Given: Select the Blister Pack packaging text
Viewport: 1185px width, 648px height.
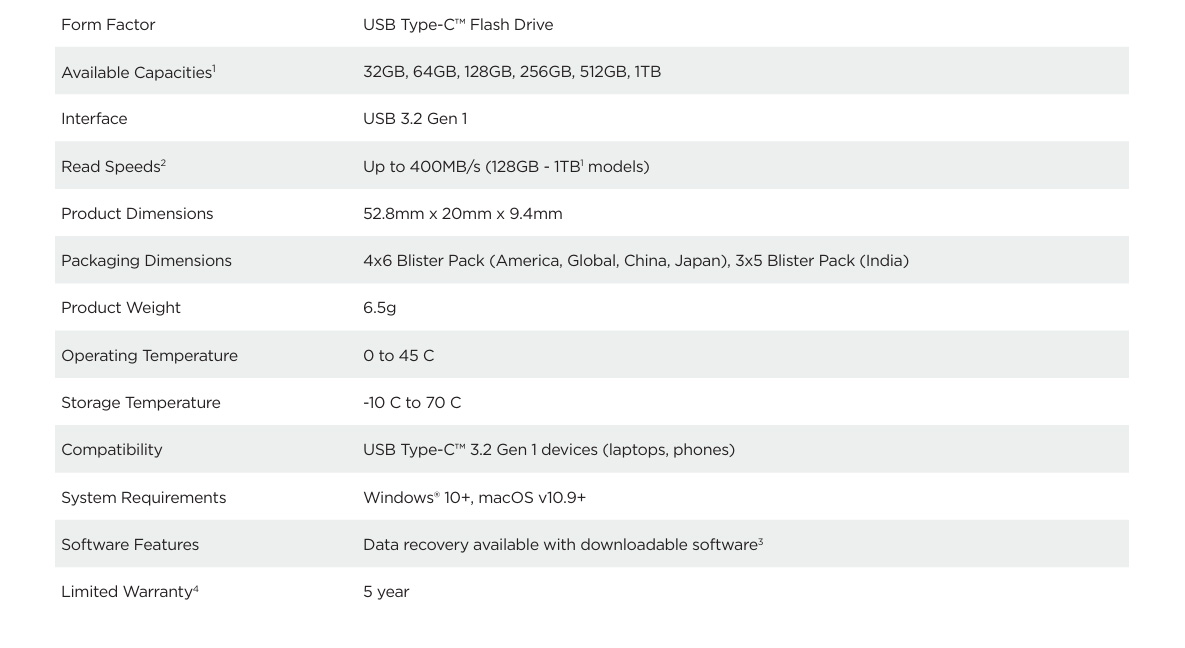Looking at the screenshot, I should [636, 261].
